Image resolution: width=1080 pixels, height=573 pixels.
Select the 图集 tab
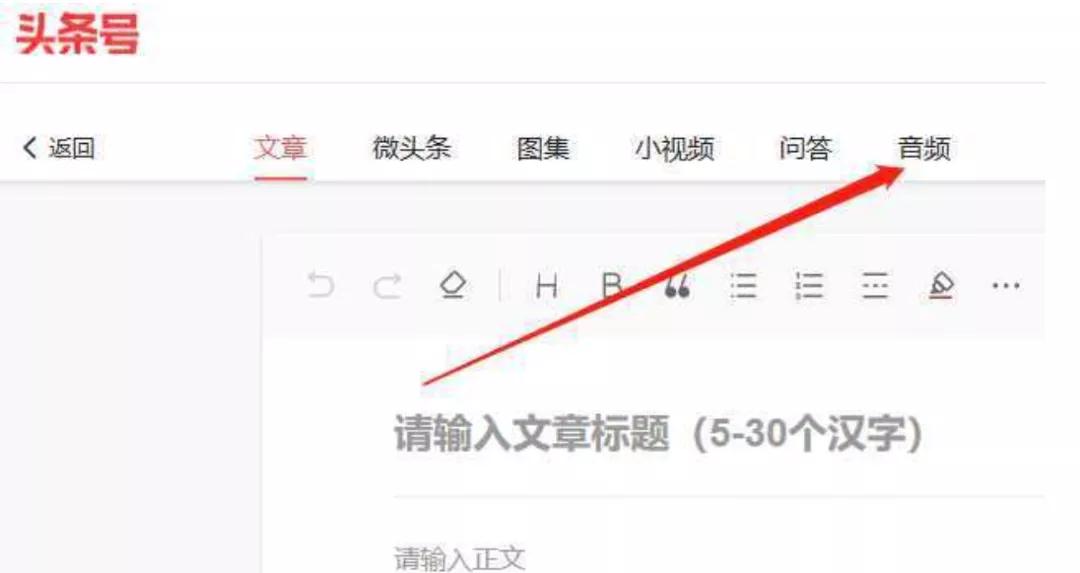coord(543,147)
